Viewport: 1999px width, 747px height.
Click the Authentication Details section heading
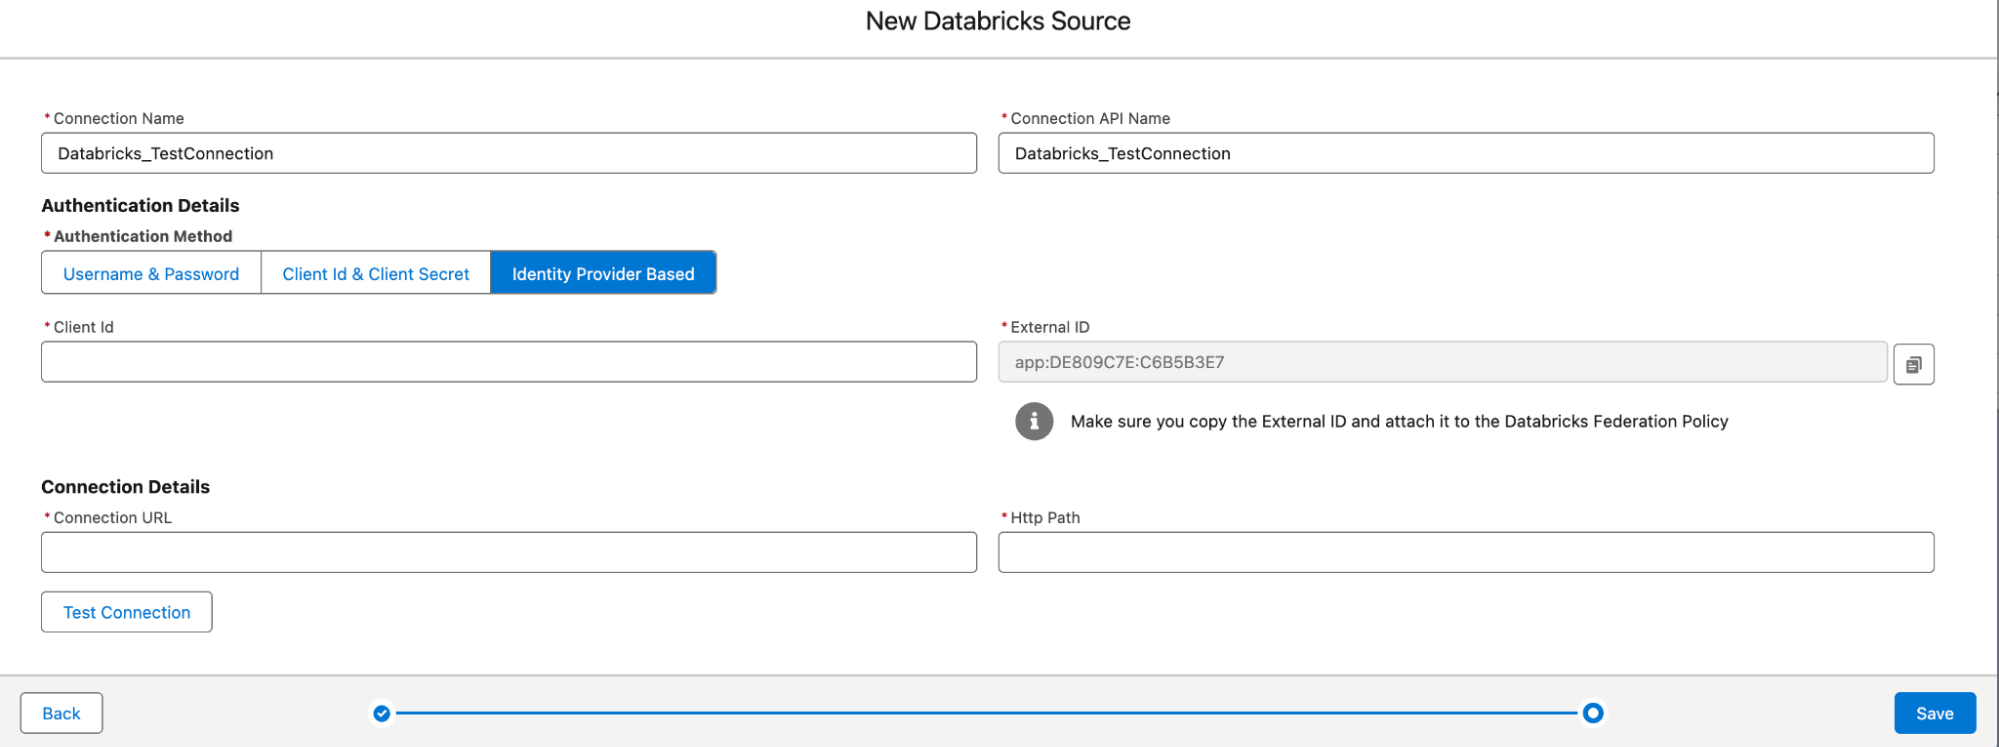(140, 205)
